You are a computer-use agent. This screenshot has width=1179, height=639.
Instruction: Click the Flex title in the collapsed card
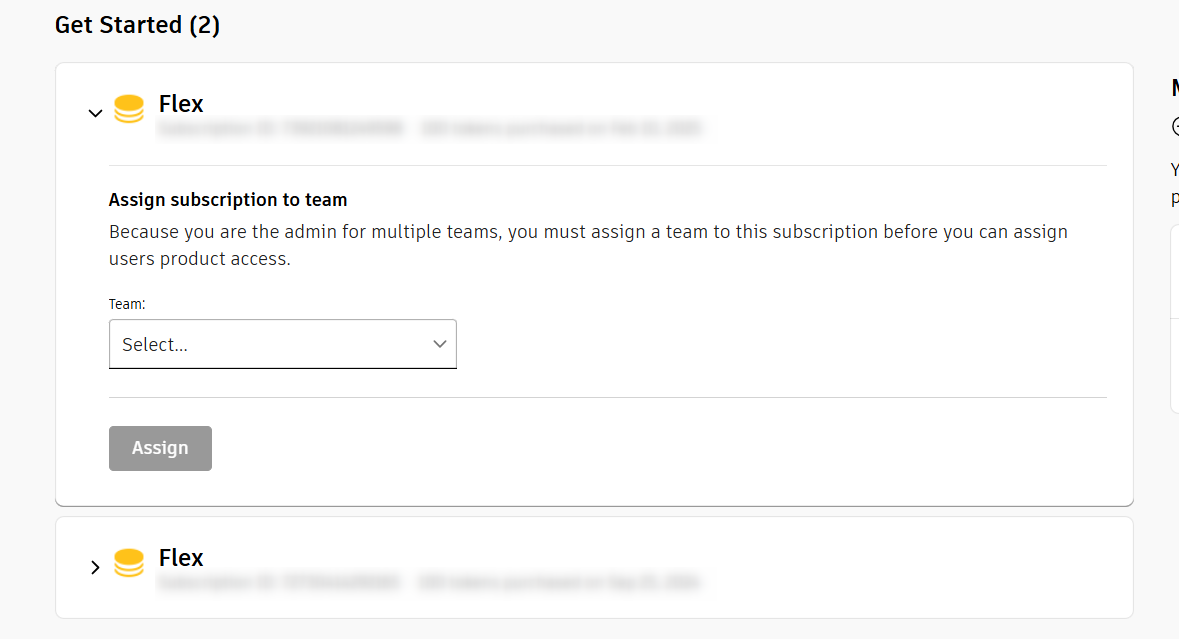pyautogui.click(x=181, y=558)
